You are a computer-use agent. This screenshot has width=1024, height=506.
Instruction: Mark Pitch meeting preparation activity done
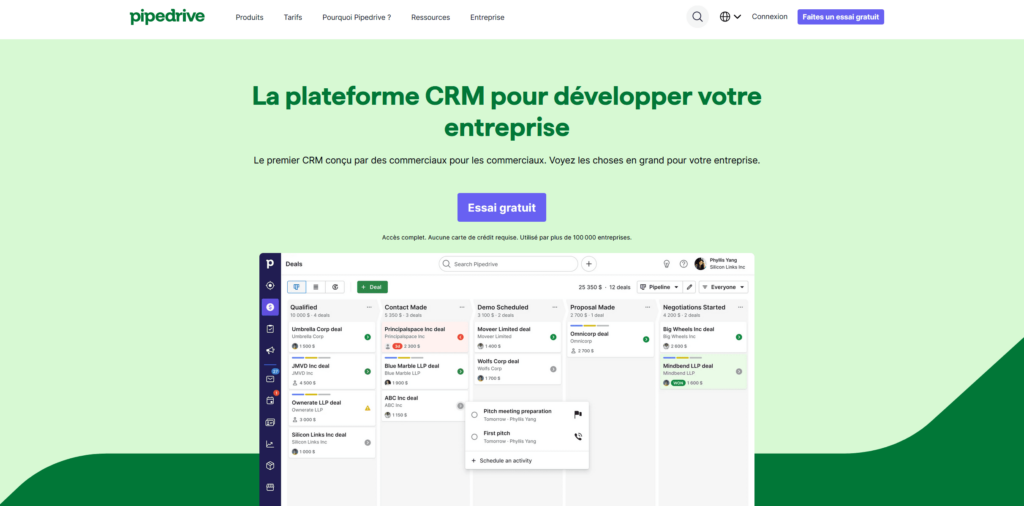coord(474,415)
